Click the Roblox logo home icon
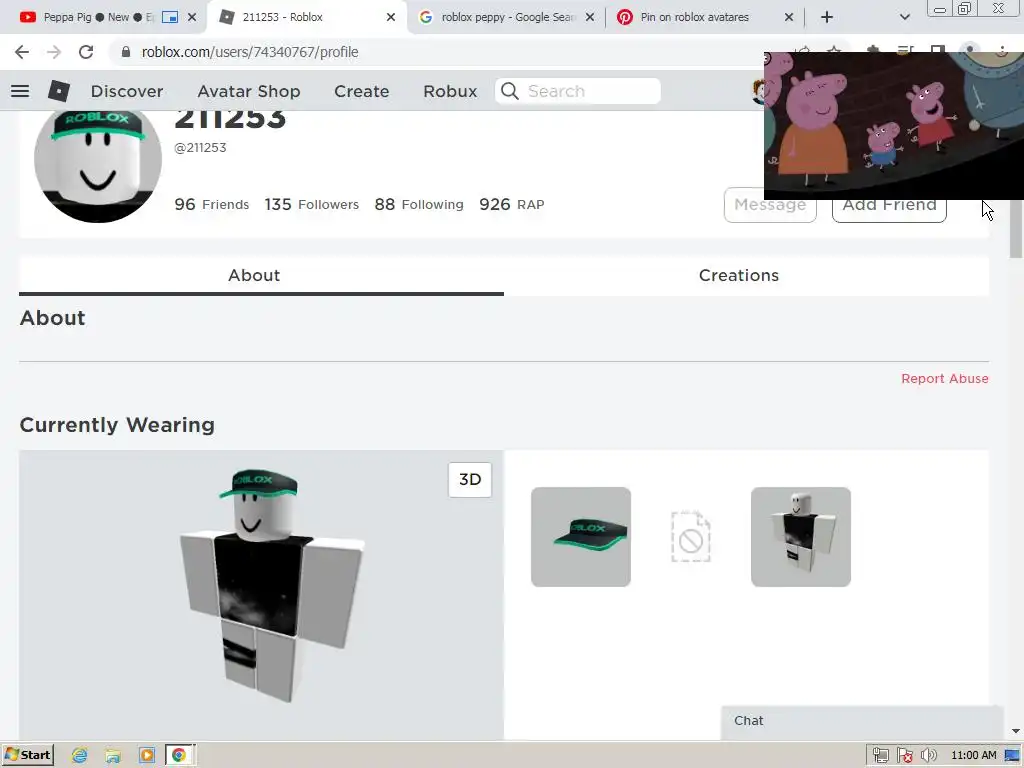This screenshot has width=1024, height=768. [x=59, y=91]
